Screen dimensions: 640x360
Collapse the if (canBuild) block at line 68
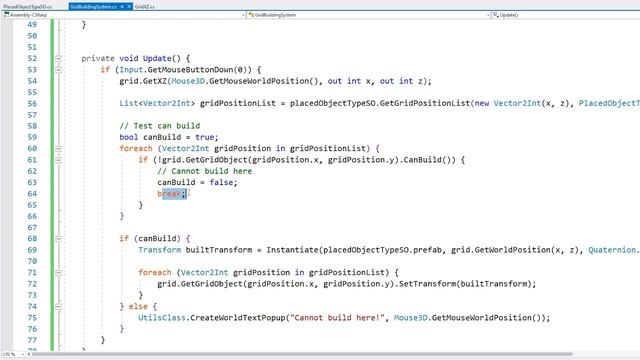58,239
